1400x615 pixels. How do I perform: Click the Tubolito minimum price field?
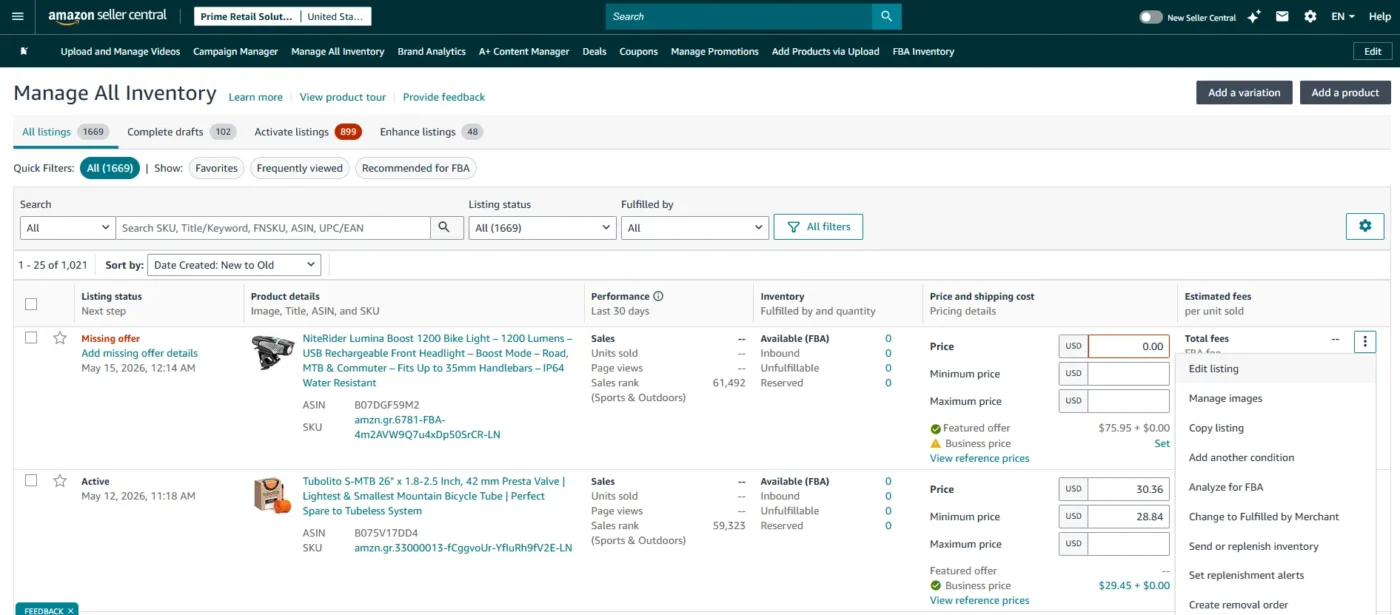[x=1129, y=517]
